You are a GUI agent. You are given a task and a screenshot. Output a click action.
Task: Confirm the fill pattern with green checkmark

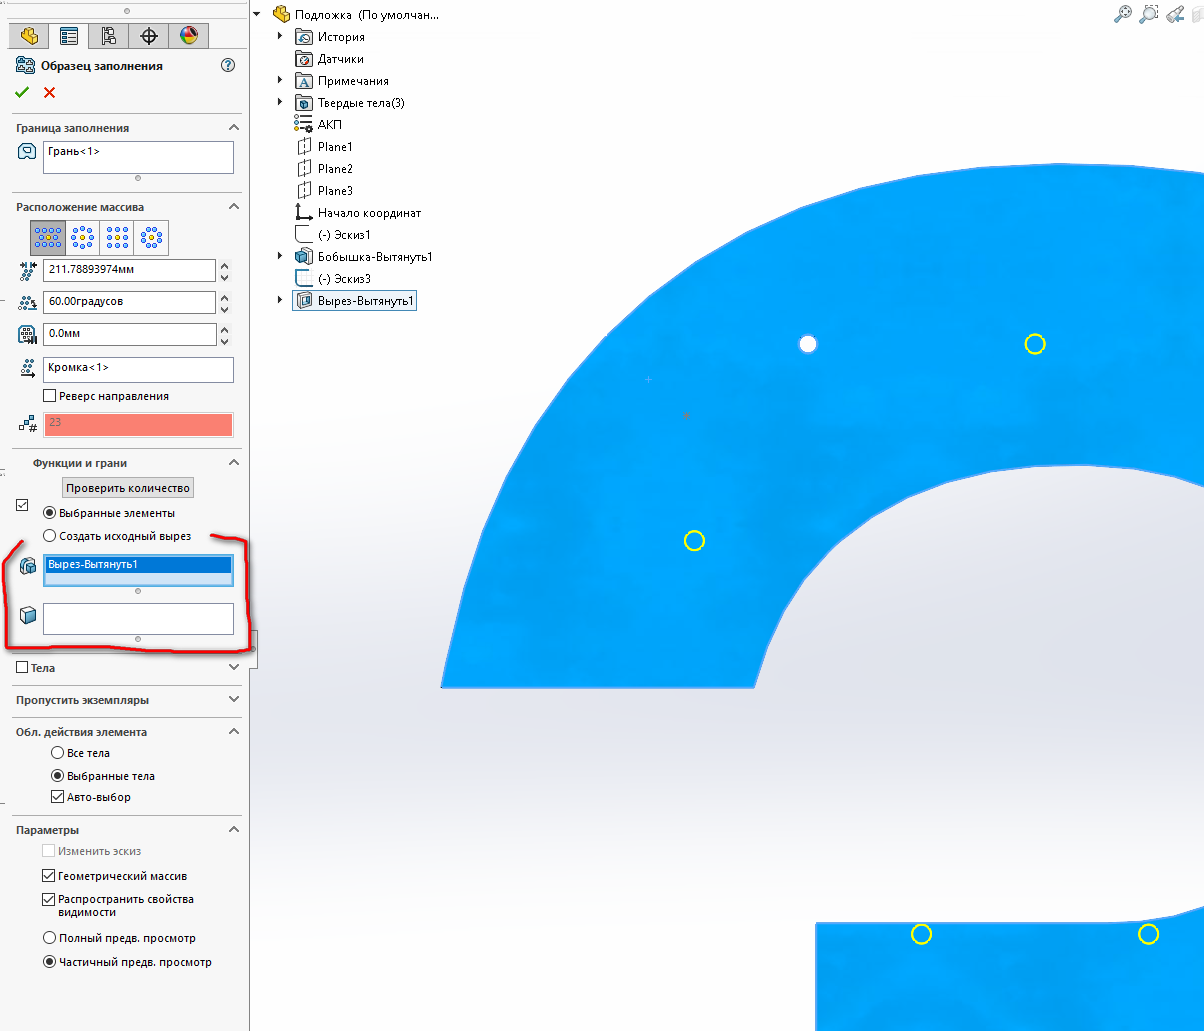point(22,92)
